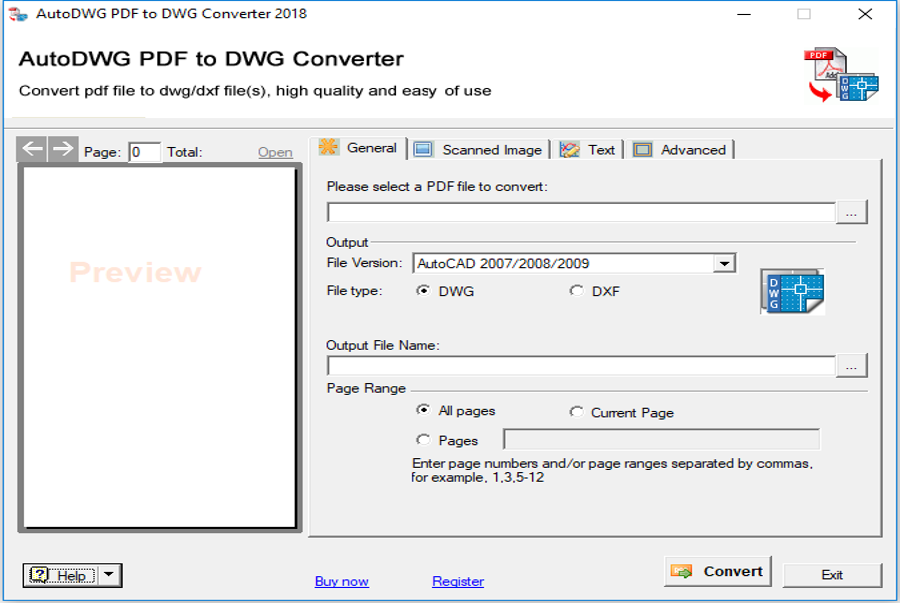Viewport: 900px width, 603px height.
Task: Click the DWG file type image icon
Action: [793, 291]
